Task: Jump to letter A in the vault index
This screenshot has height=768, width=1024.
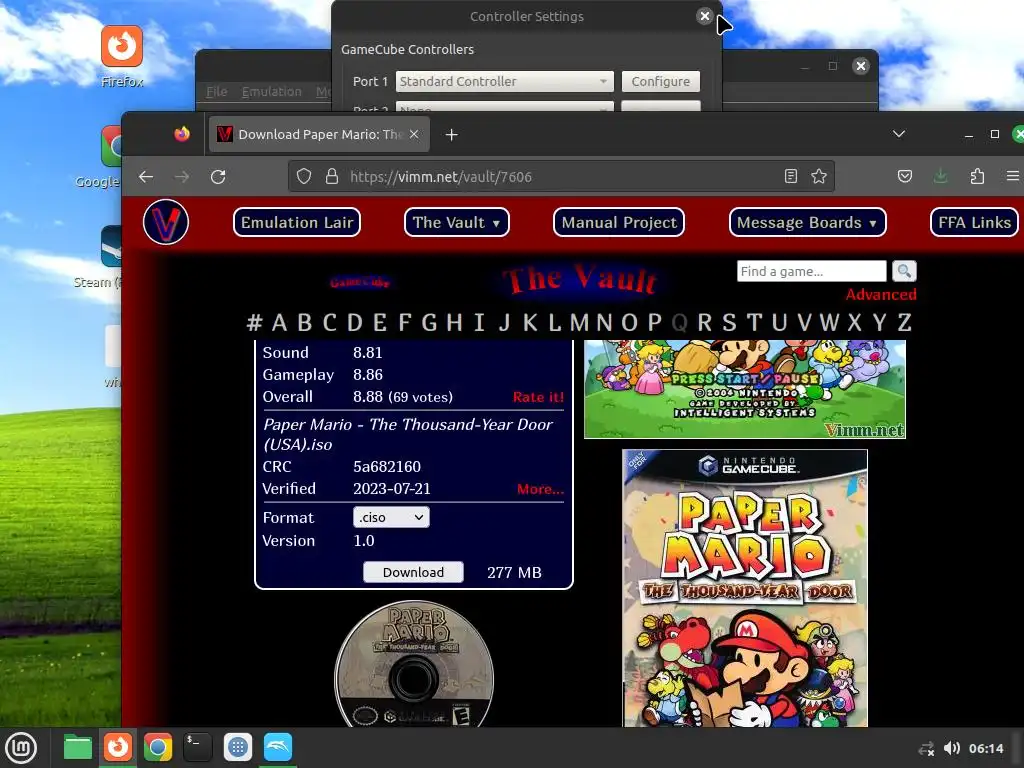Action: click(x=279, y=323)
